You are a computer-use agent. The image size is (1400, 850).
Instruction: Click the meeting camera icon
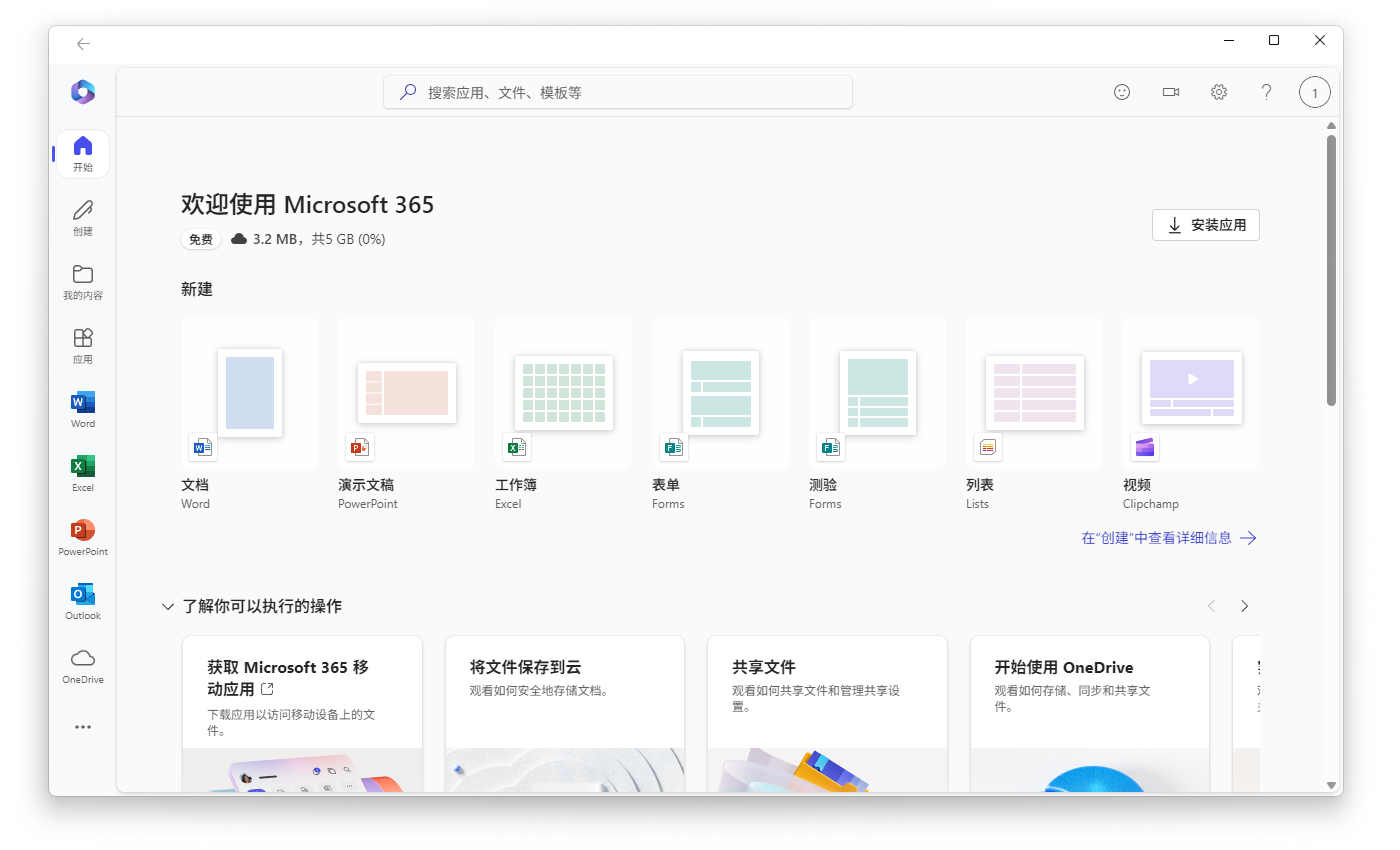click(x=1170, y=91)
